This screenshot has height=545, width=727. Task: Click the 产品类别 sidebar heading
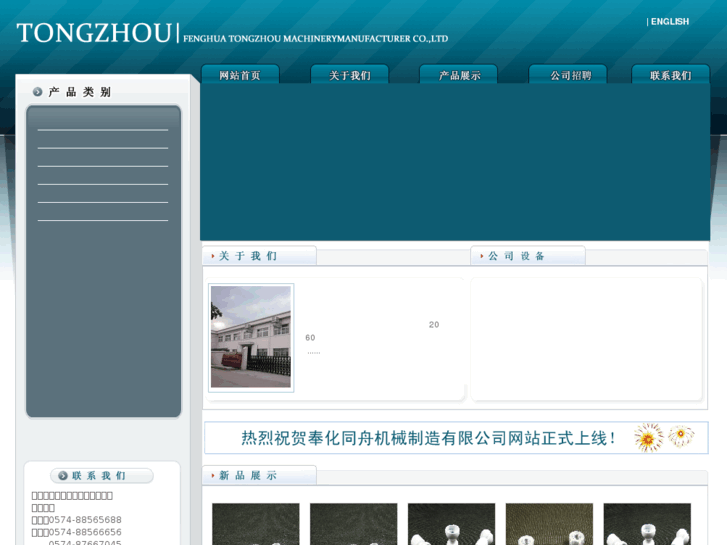80,92
